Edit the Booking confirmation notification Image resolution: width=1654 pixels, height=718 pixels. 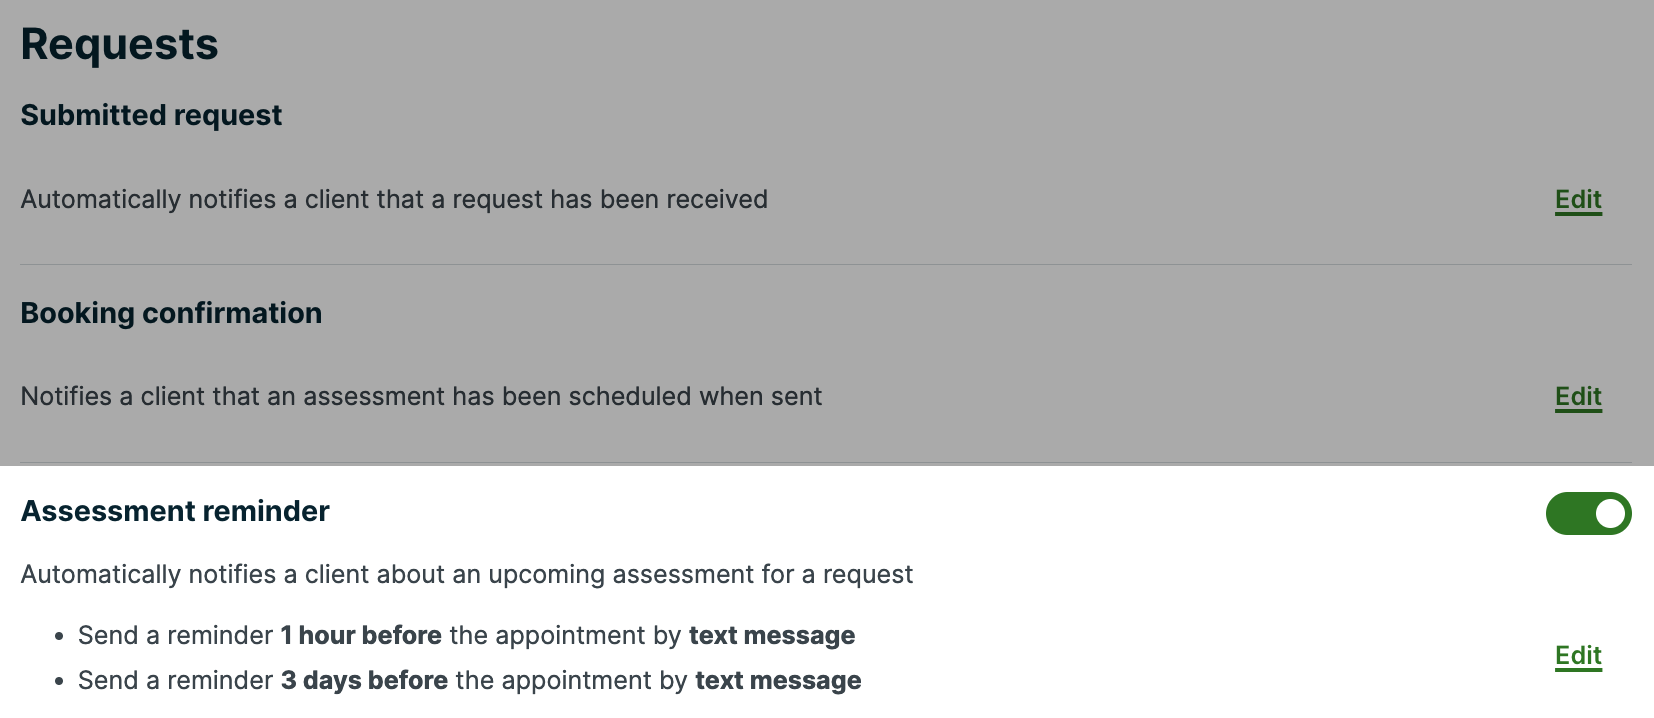coord(1577,396)
